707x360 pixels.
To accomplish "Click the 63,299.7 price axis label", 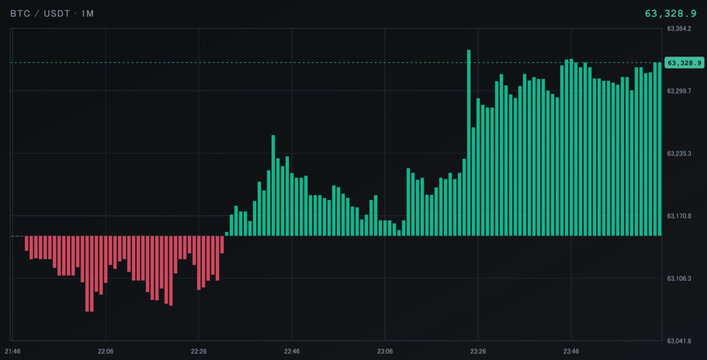I will [679, 91].
